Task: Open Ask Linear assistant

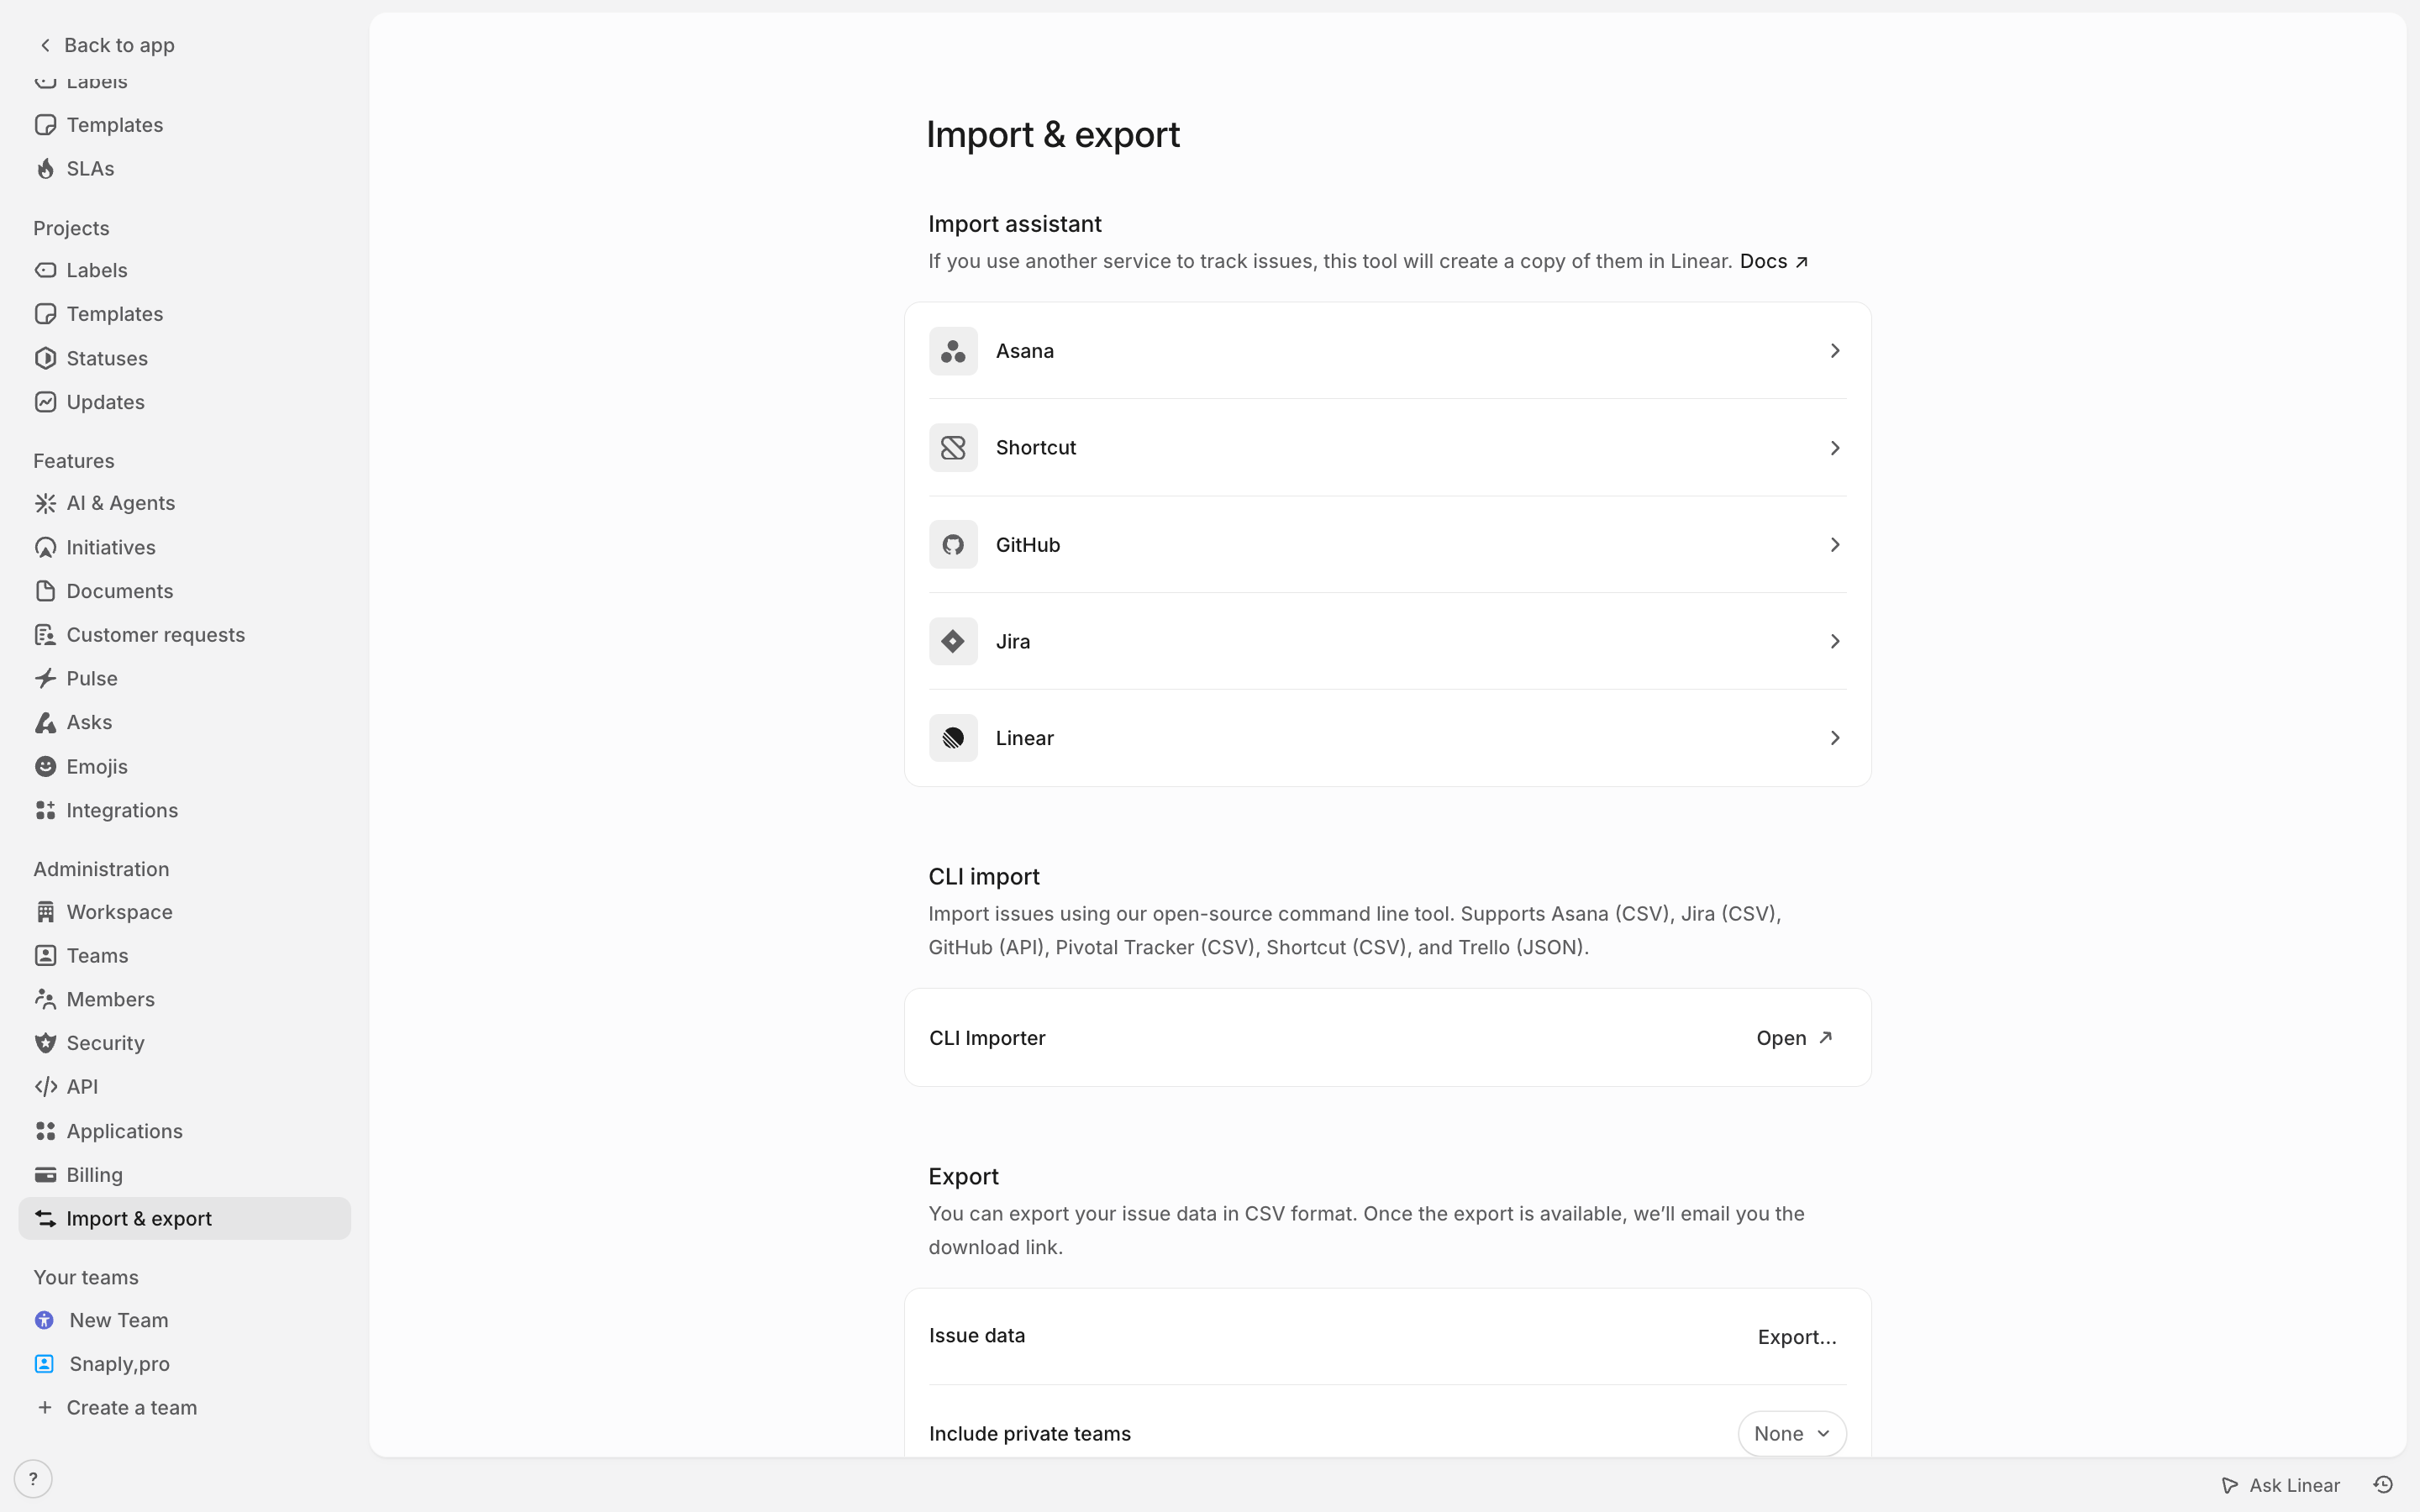Action: coord(2281,1485)
